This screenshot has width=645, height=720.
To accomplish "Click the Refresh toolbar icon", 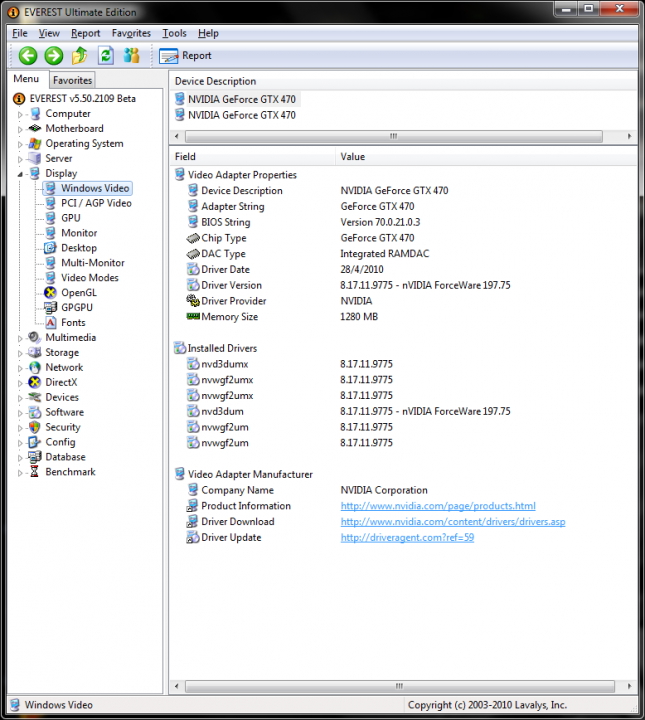I will click(106, 56).
